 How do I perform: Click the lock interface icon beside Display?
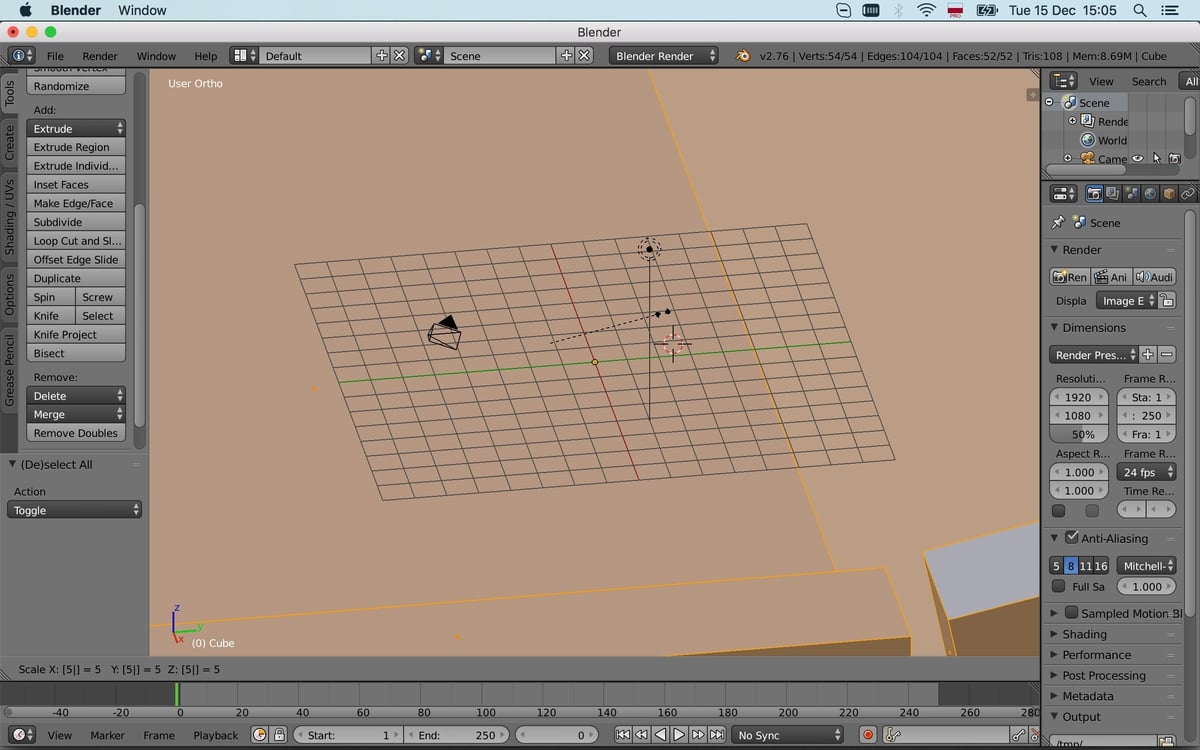pos(1167,301)
